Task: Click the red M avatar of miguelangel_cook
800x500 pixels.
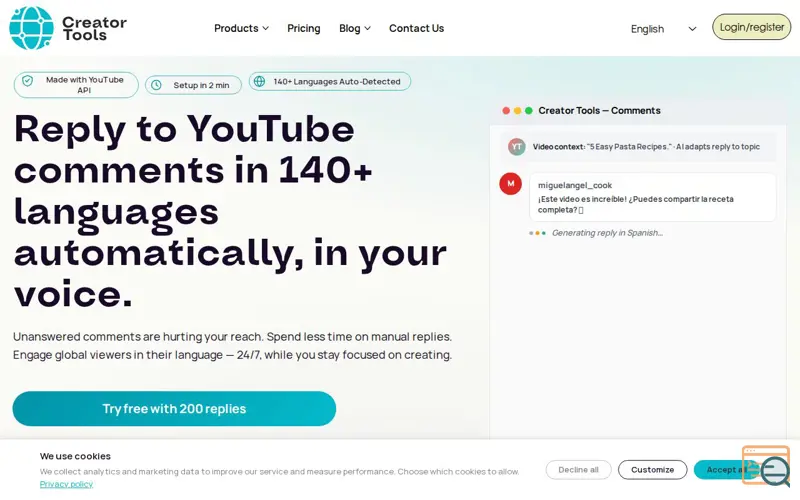Action: tap(510, 184)
